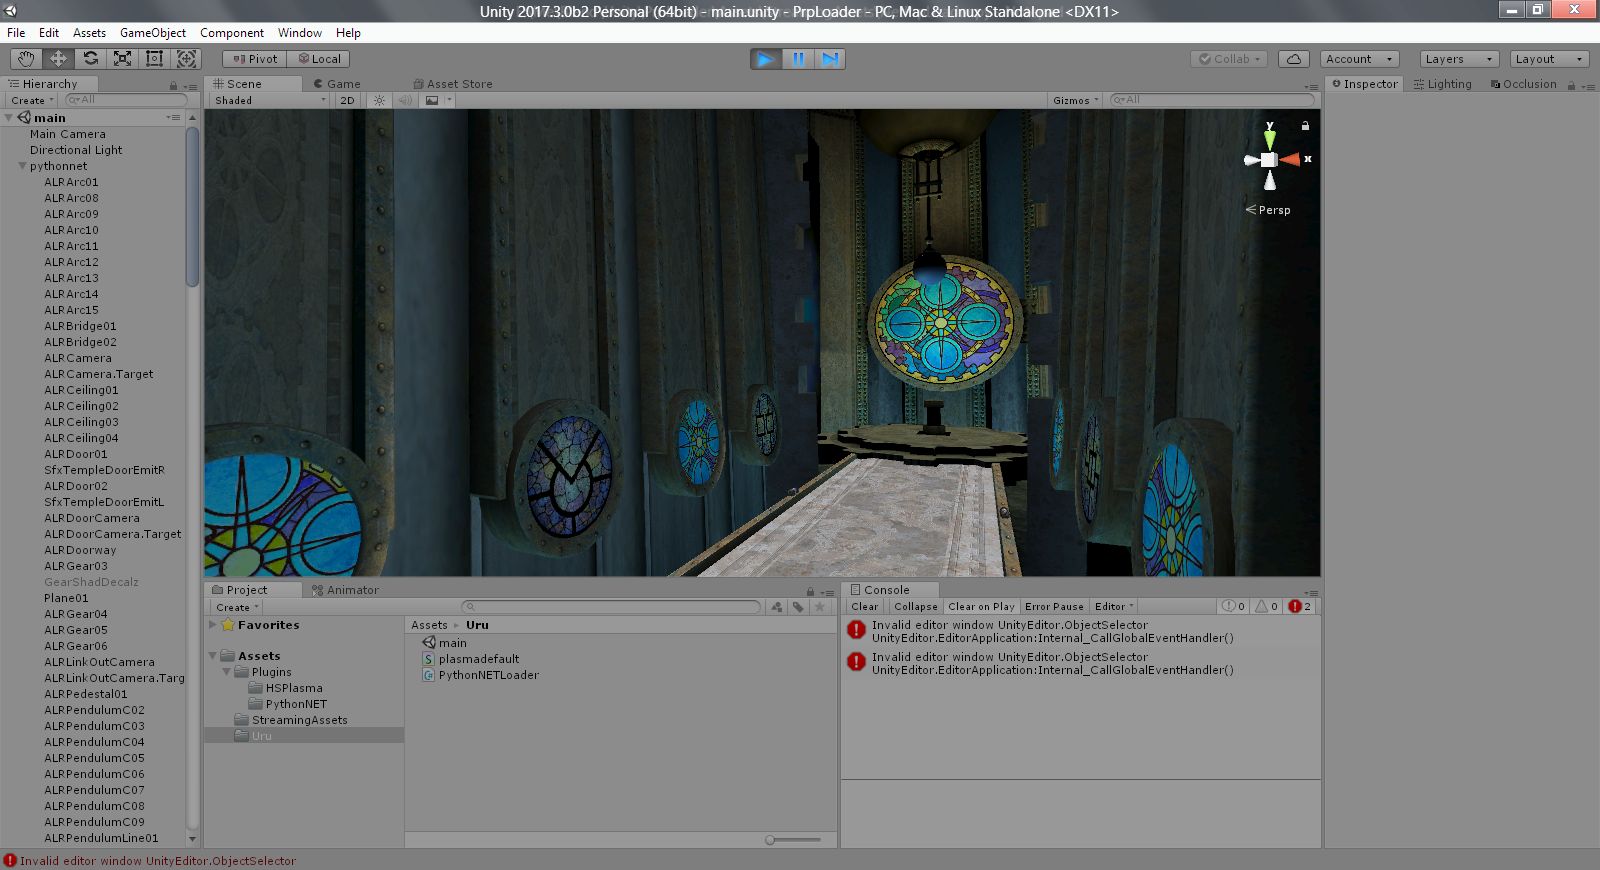This screenshot has width=1600, height=870.
Task: Click Assets in the Project breadcrumb
Action: 429,625
